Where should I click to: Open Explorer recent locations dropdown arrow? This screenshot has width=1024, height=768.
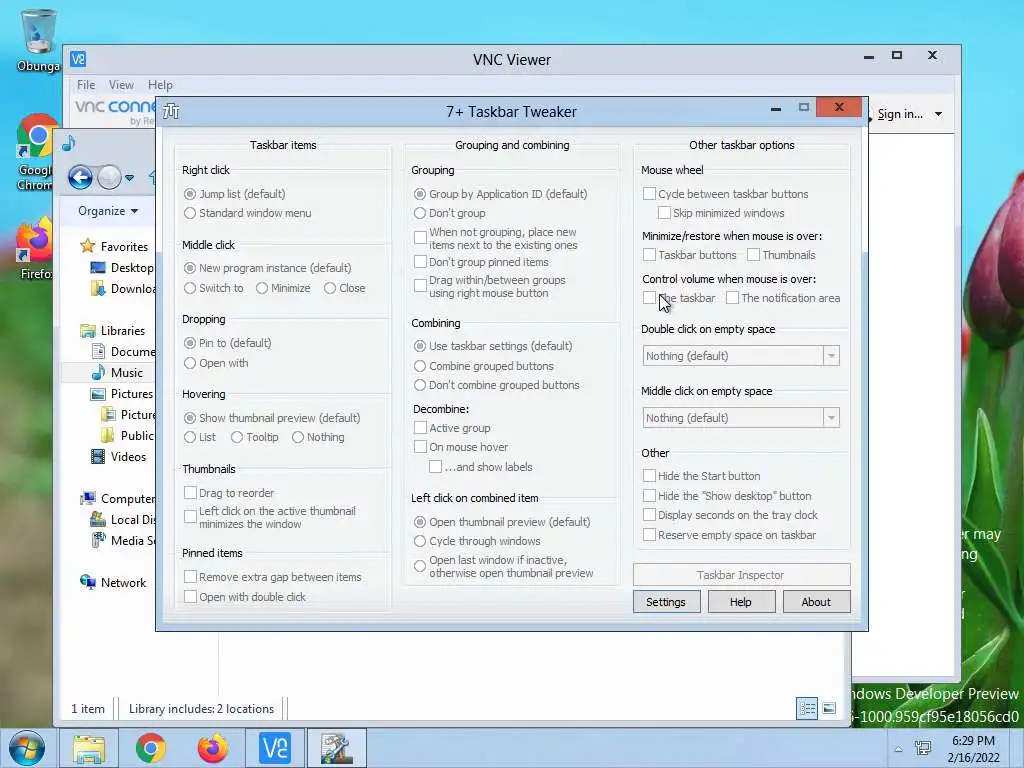pyautogui.click(x=129, y=178)
